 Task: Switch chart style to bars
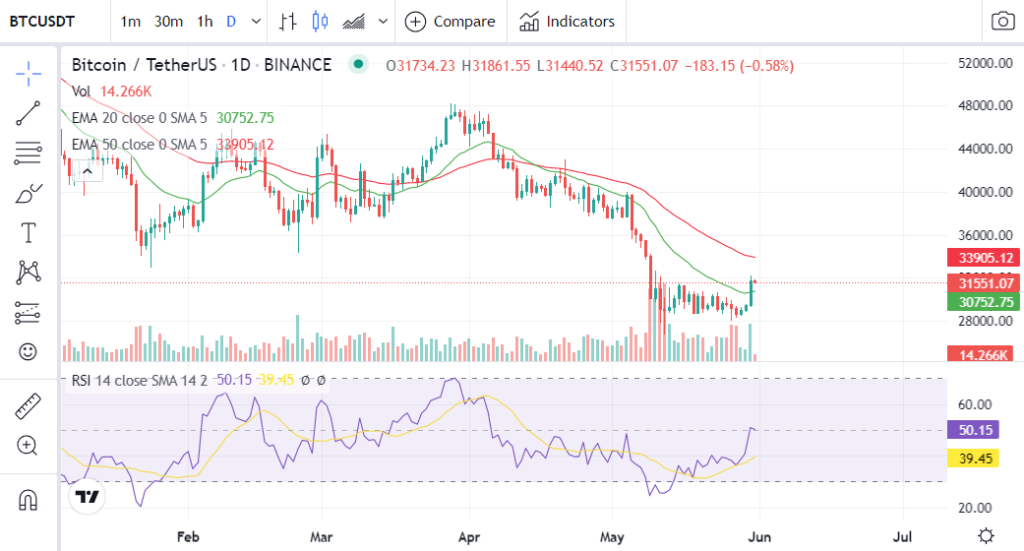[288, 22]
